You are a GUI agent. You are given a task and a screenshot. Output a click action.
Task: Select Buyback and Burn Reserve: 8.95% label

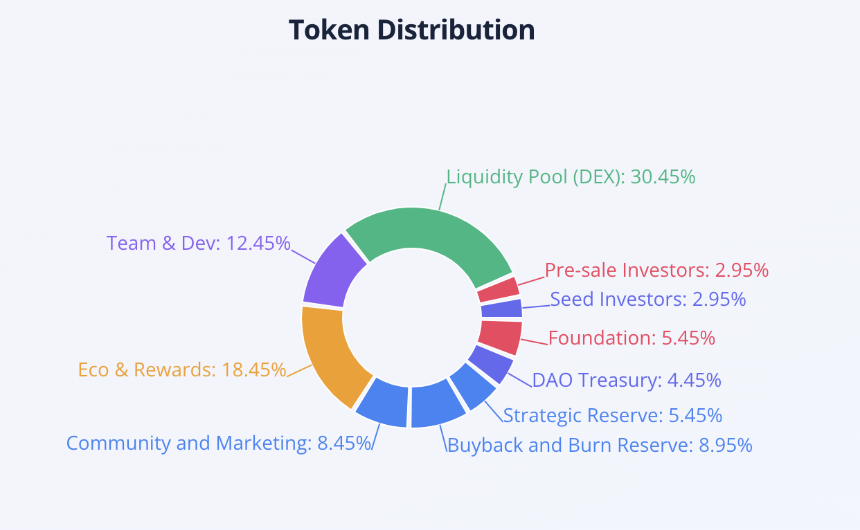coord(599,445)
